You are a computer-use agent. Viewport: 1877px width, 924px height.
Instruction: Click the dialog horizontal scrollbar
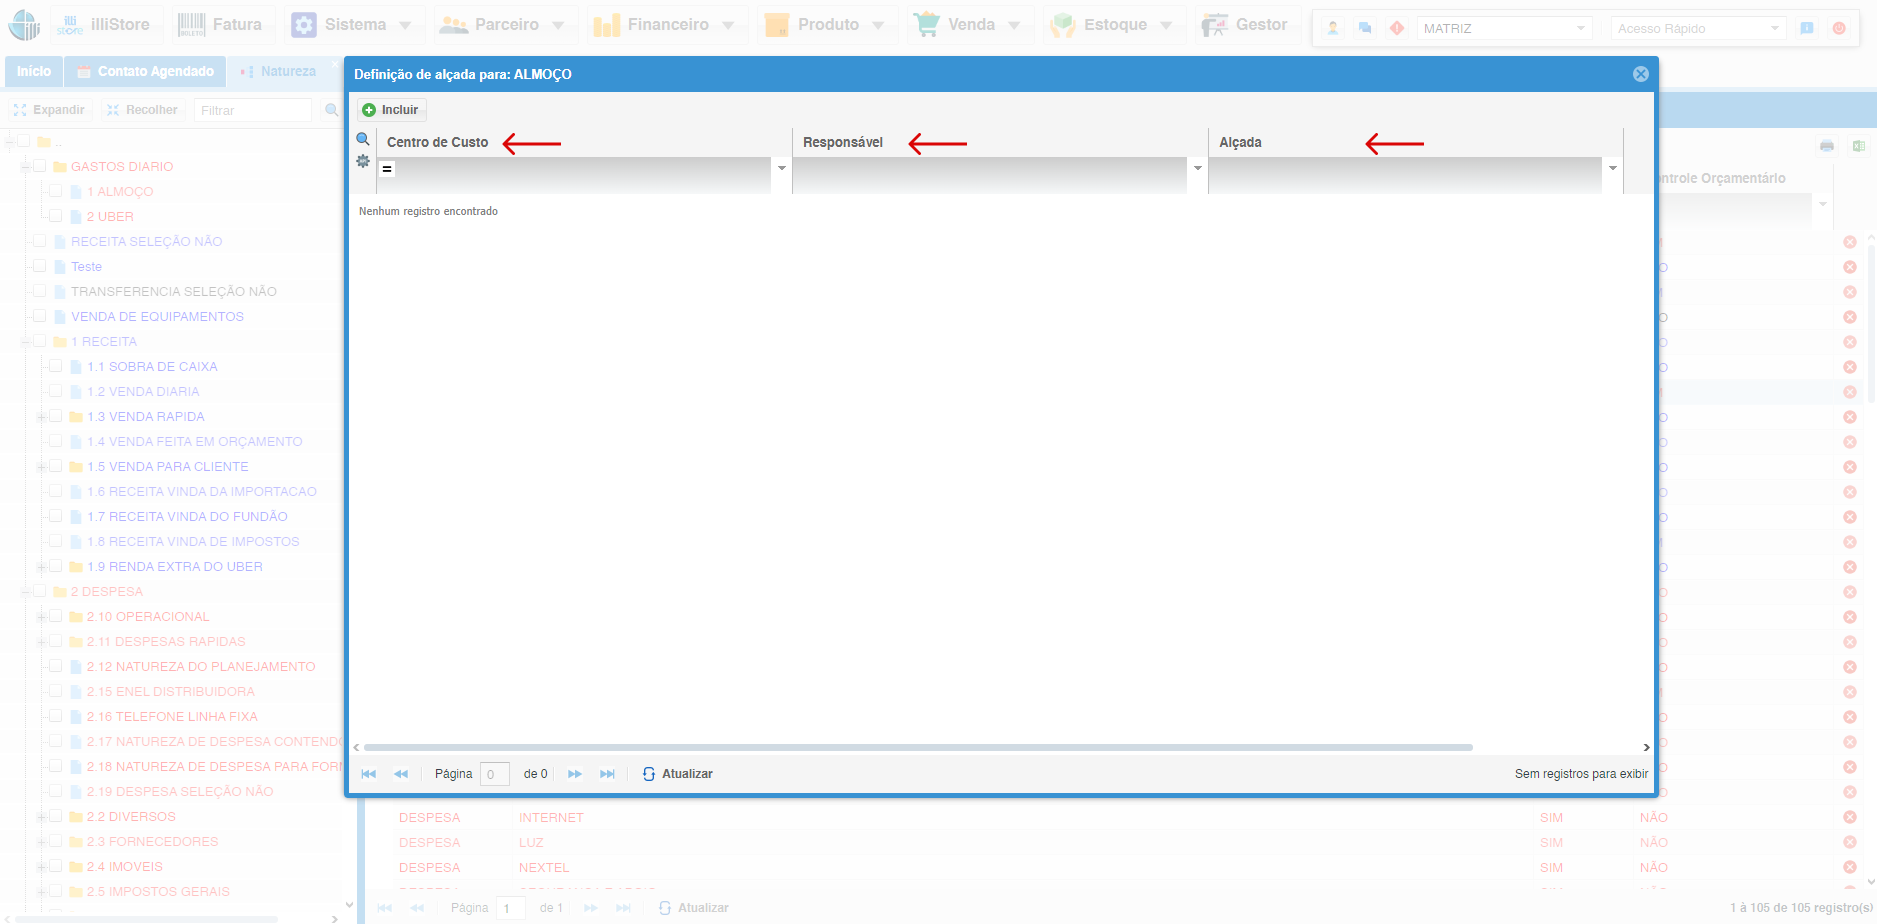(x=917, y=747)
